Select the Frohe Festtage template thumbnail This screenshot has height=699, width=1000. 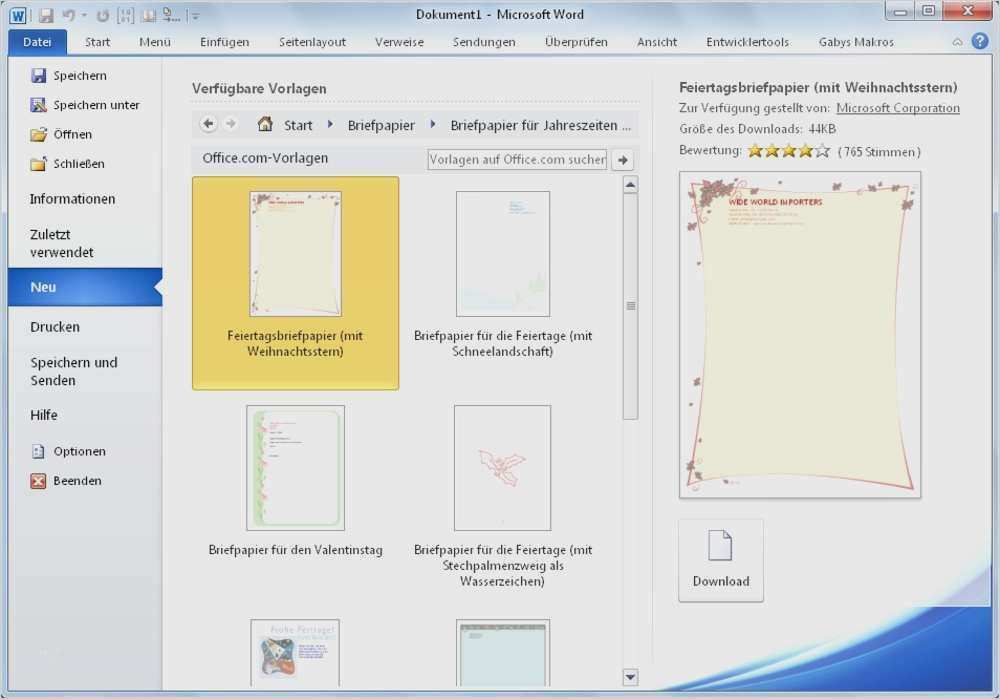[295, 653]
